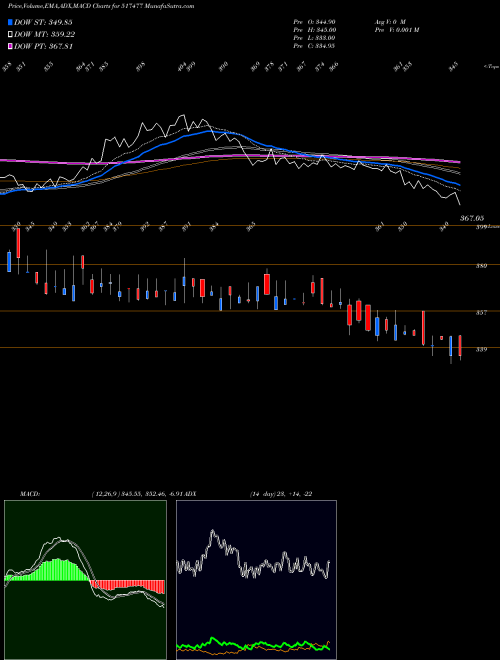This screenshot has width=500, height=660.
Task: Click the 'Pre C: 334.95' value
Action: [x=314, y=46]
